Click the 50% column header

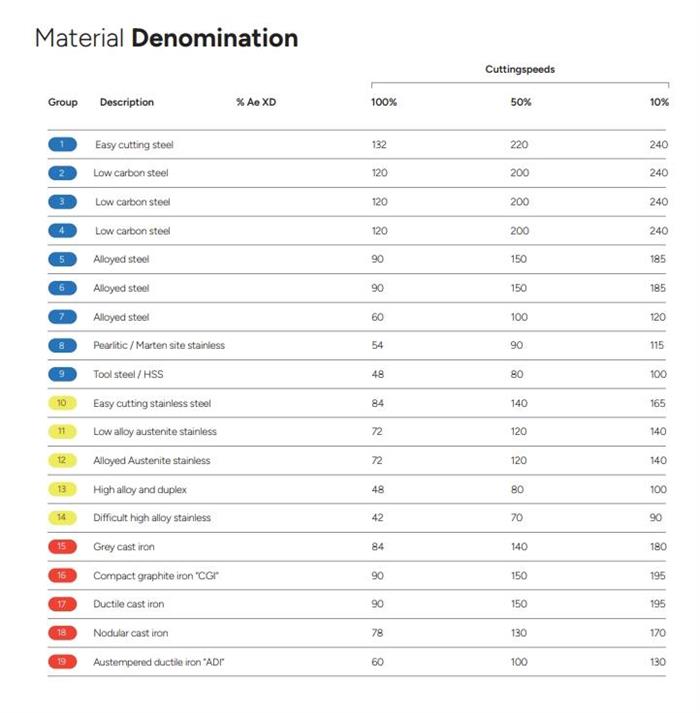[x=521, y=102]
